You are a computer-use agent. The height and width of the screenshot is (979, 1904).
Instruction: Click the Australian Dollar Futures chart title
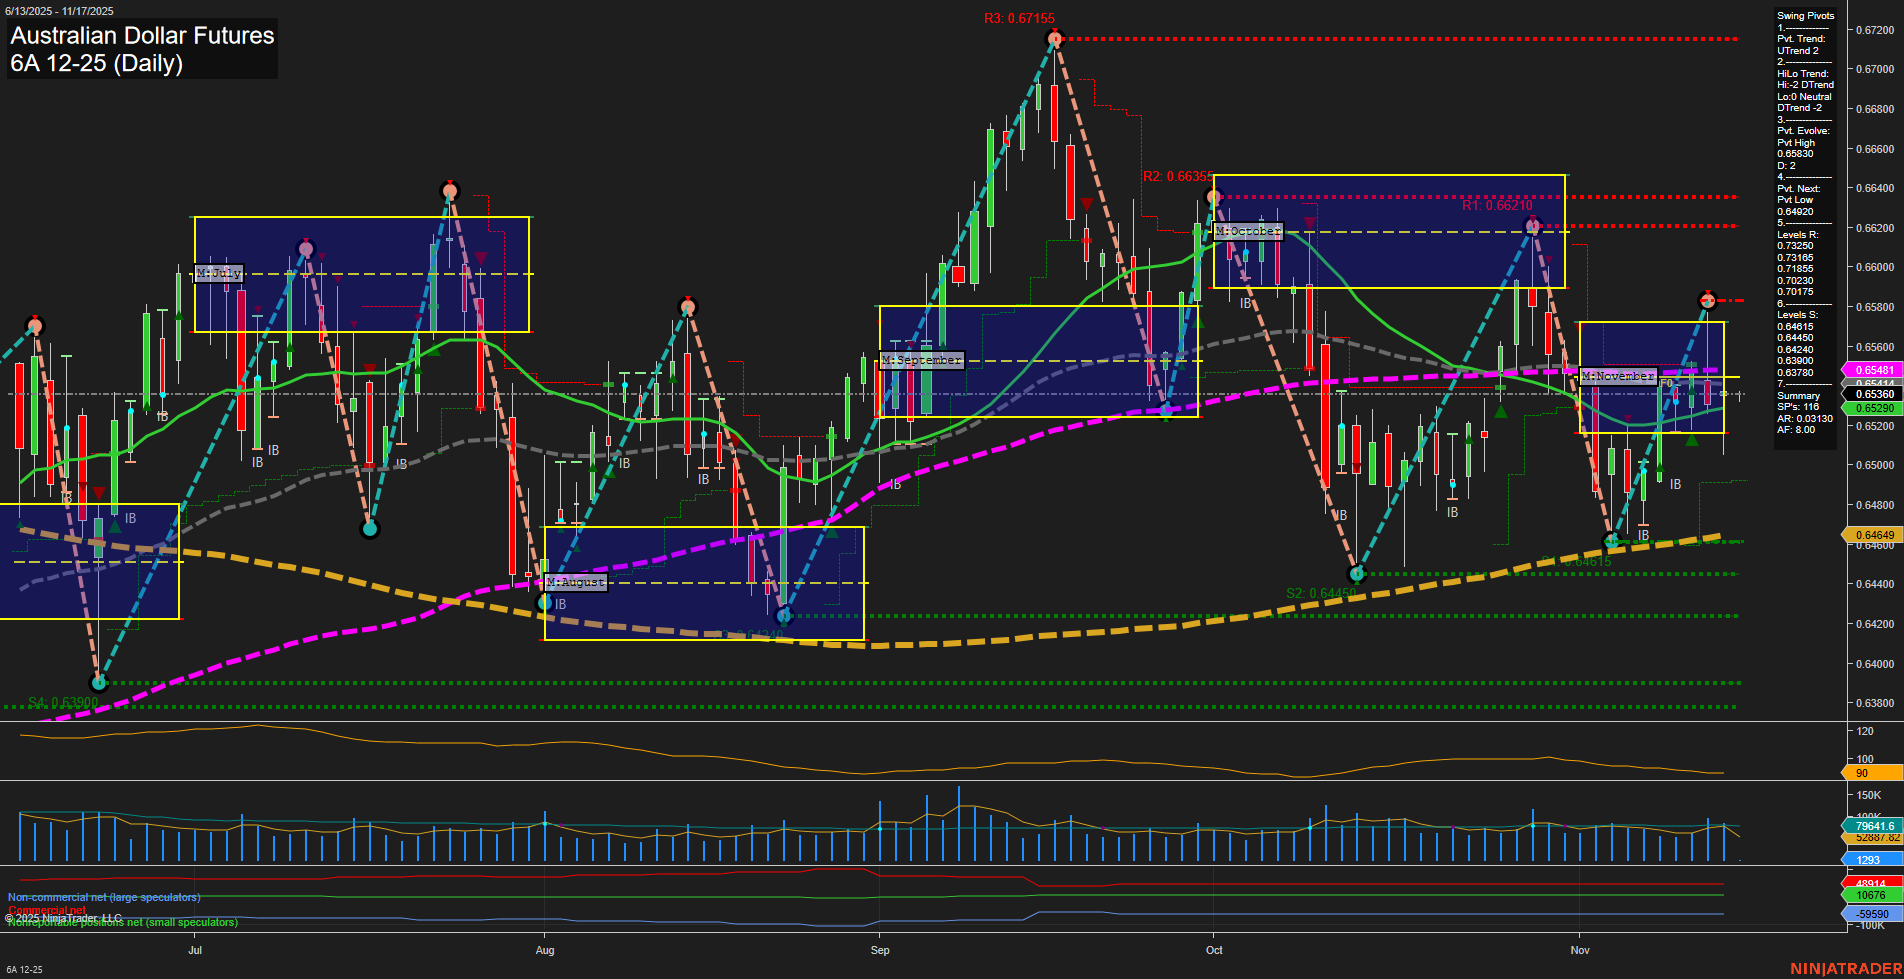(142, 36)
